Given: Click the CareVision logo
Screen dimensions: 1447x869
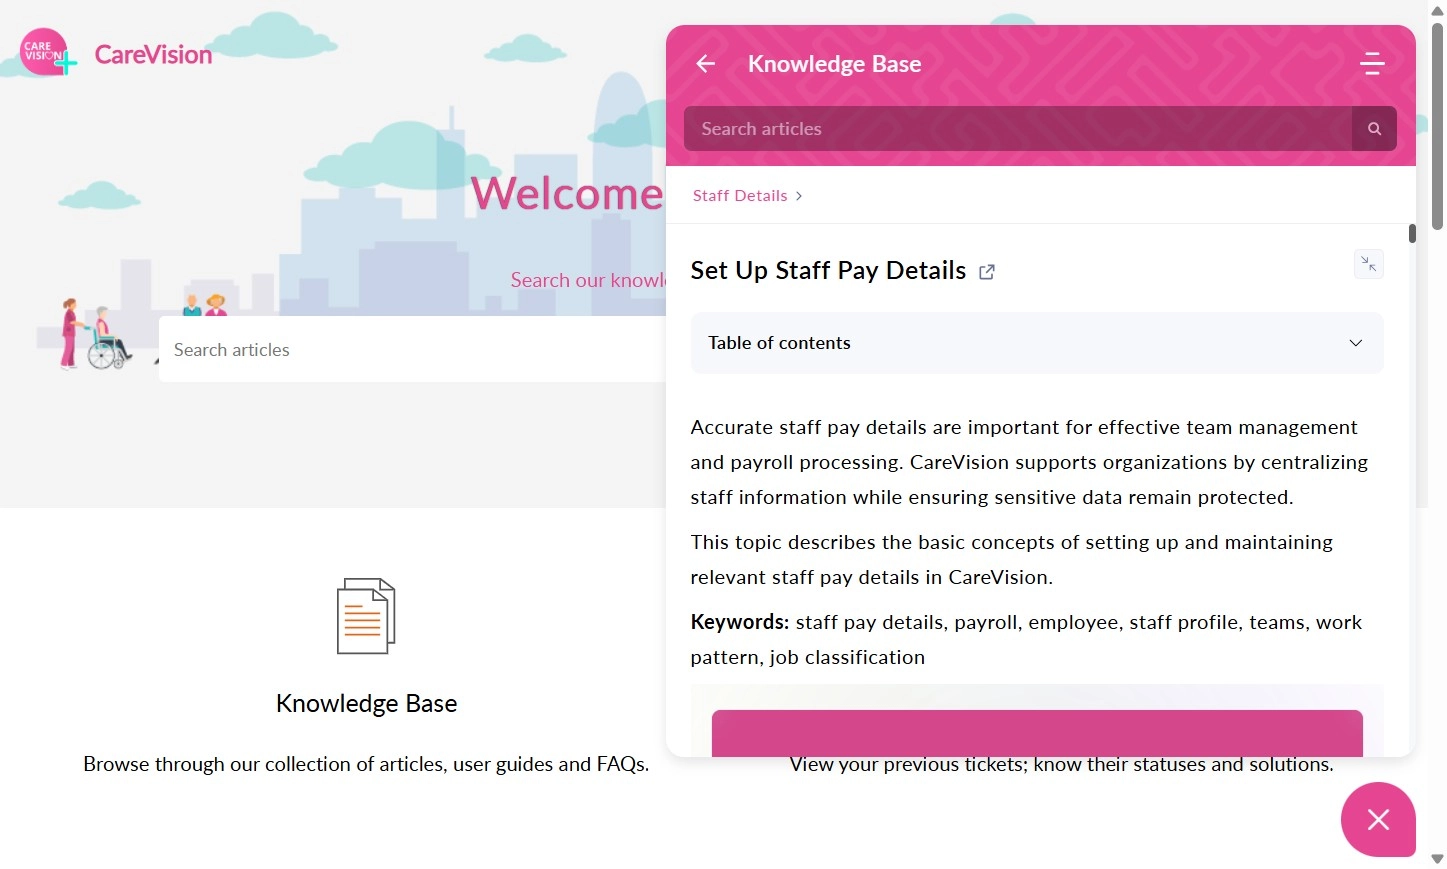Looking at the screenshot, I should tap(116, 53).
